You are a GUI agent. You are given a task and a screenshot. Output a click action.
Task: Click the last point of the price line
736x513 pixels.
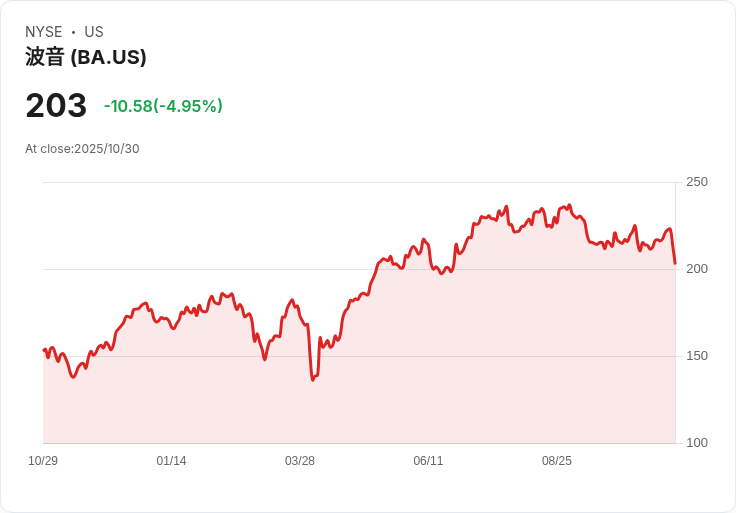click(675, 264)
